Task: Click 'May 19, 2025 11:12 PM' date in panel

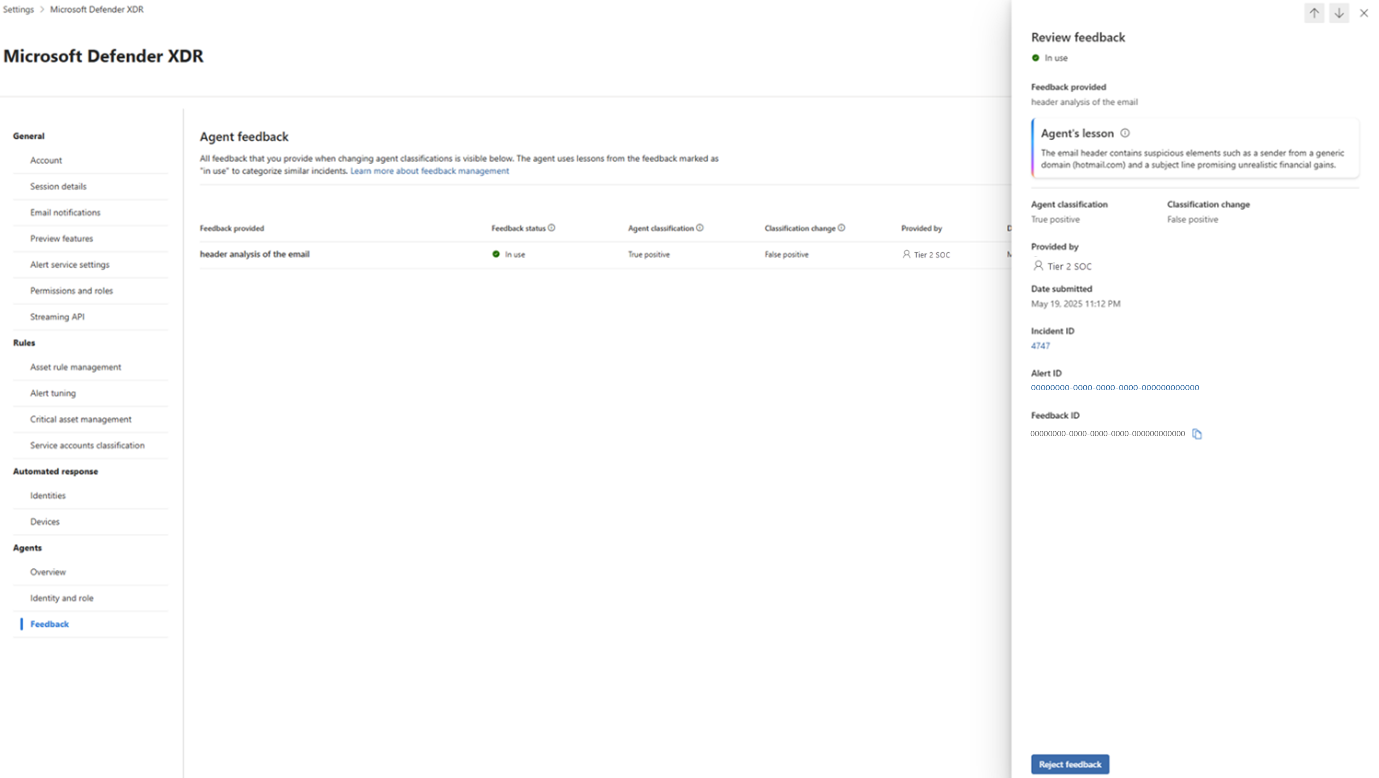Action: tap(1076, 304)
